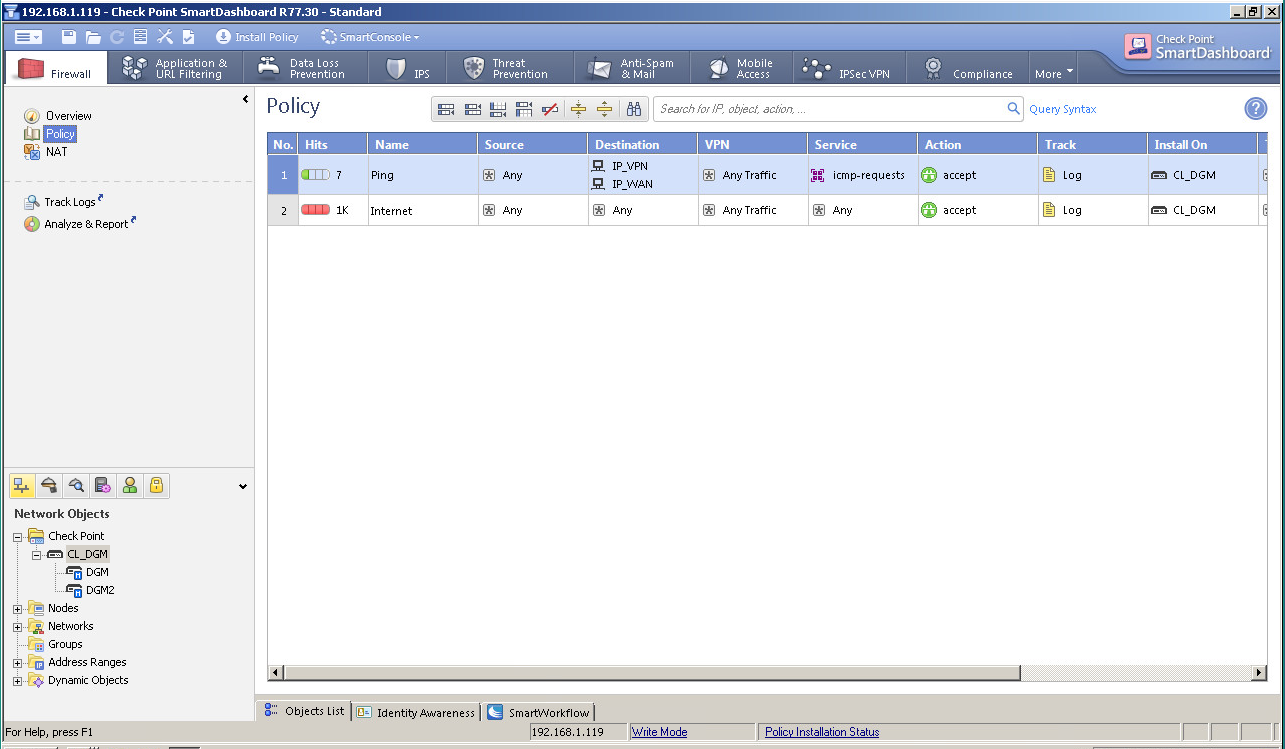Viewport: 1285px width, 749px height.
Task: Expand the More tabs dropdown
Action: point(1054,73)
